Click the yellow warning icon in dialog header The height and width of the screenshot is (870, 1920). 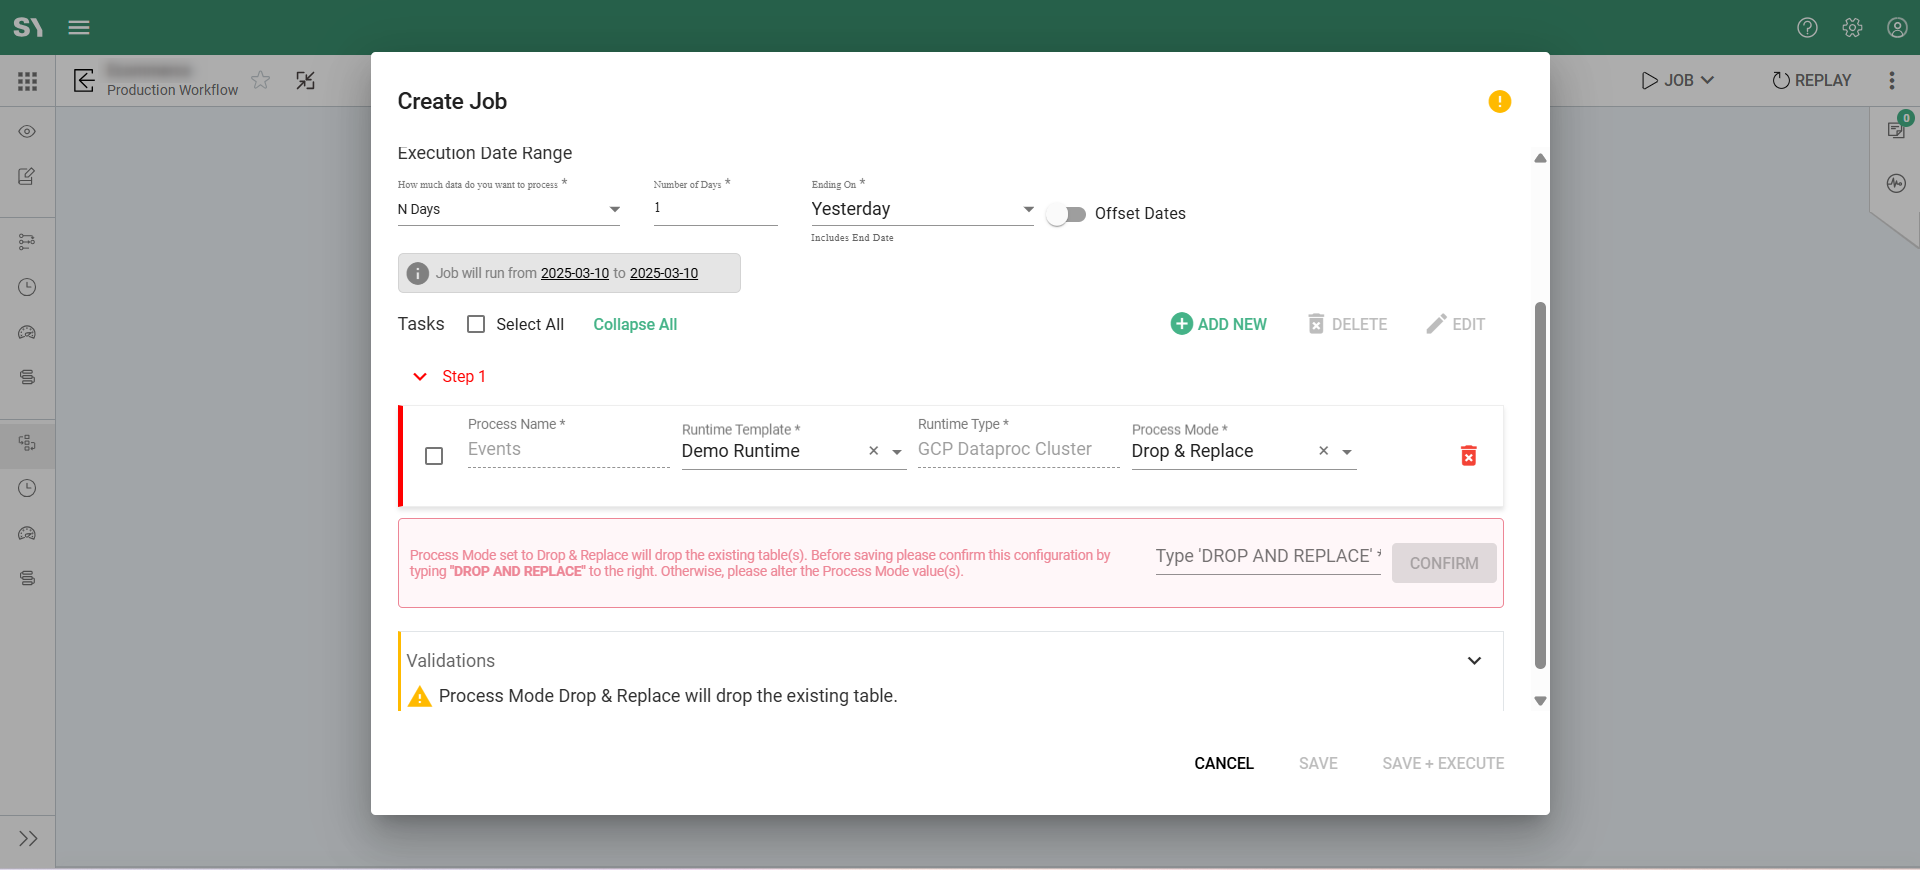point(1499,102)
